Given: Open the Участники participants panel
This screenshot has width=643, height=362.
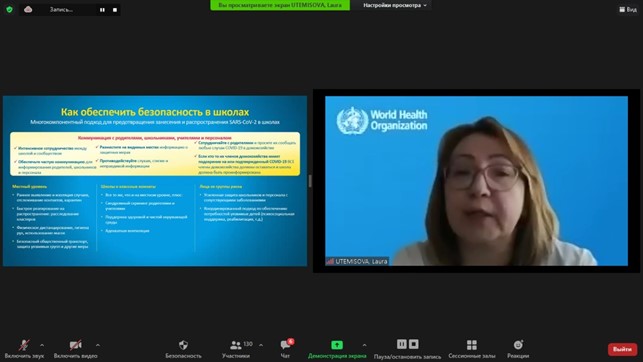Looking at the screenshot, I should point(236,345).
